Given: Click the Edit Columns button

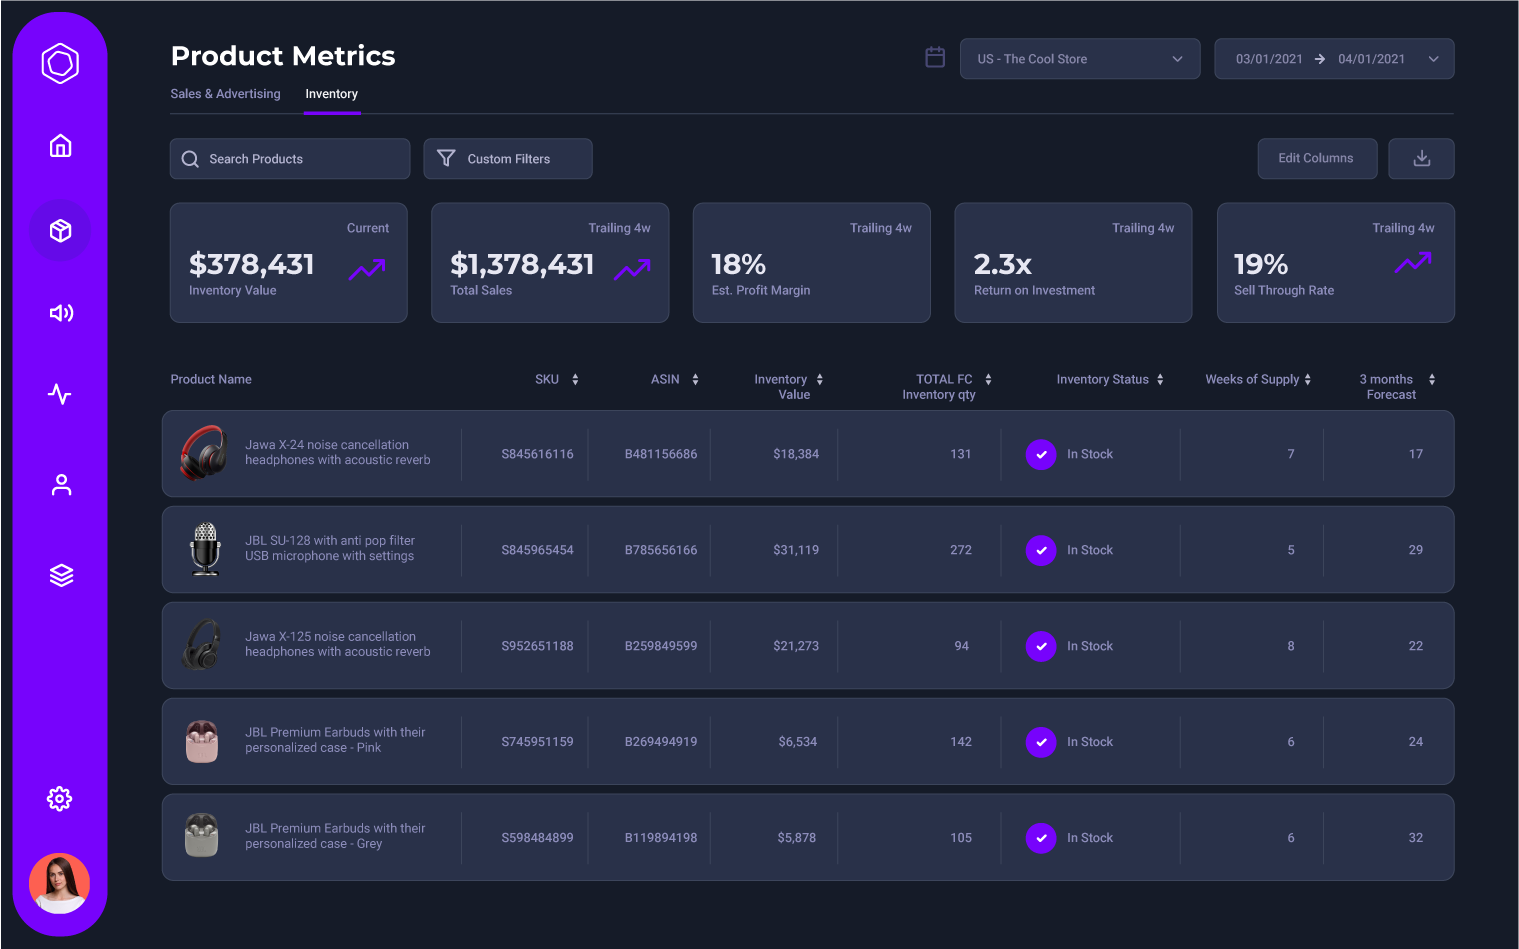Looking at the screenshot, I should click(x=1316, y=159).
